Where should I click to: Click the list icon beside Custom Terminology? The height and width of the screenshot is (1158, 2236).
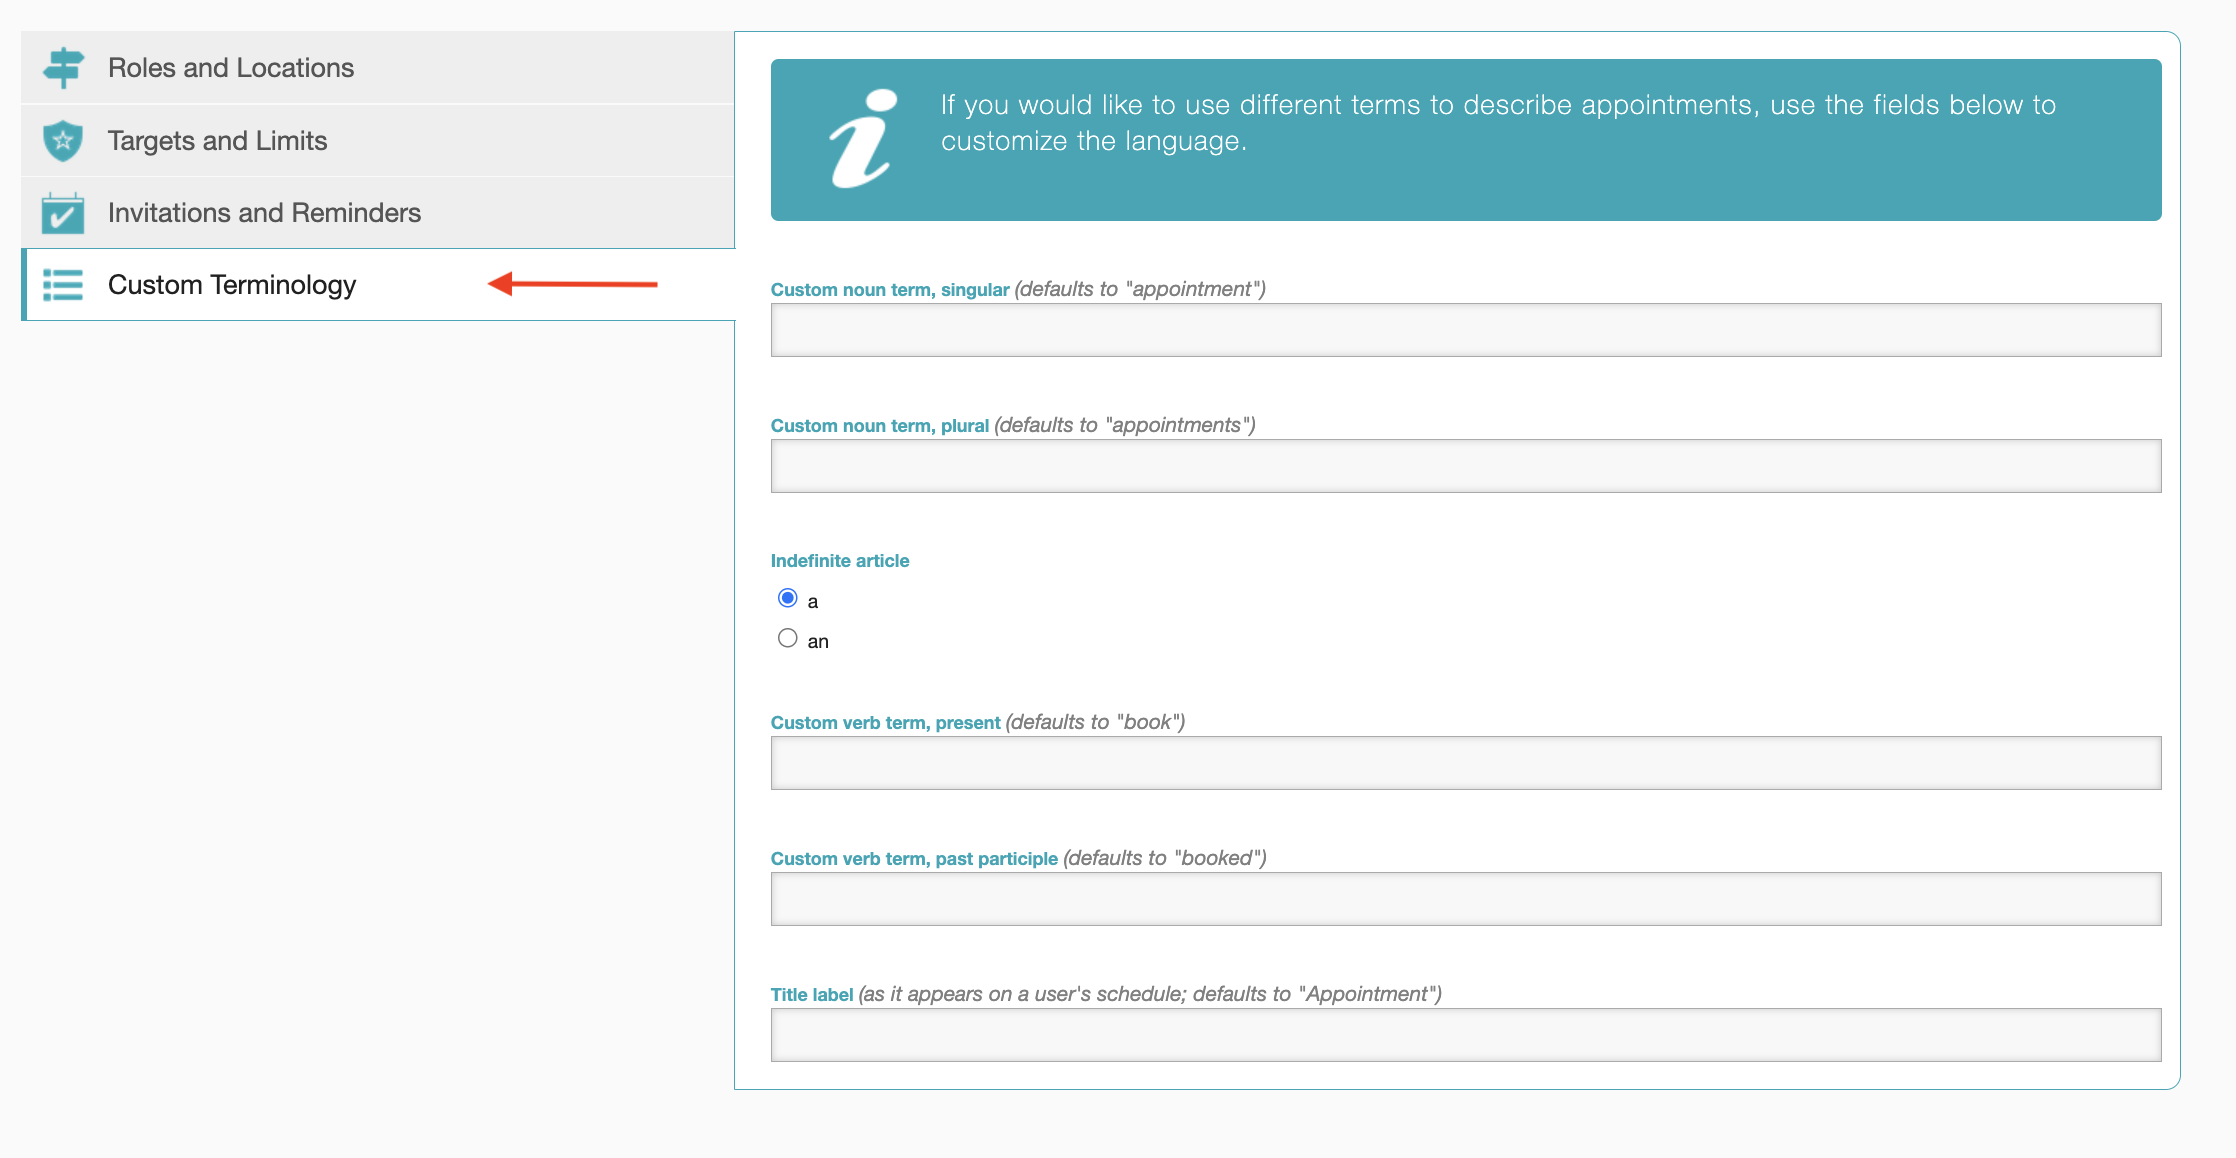[63, 285]
